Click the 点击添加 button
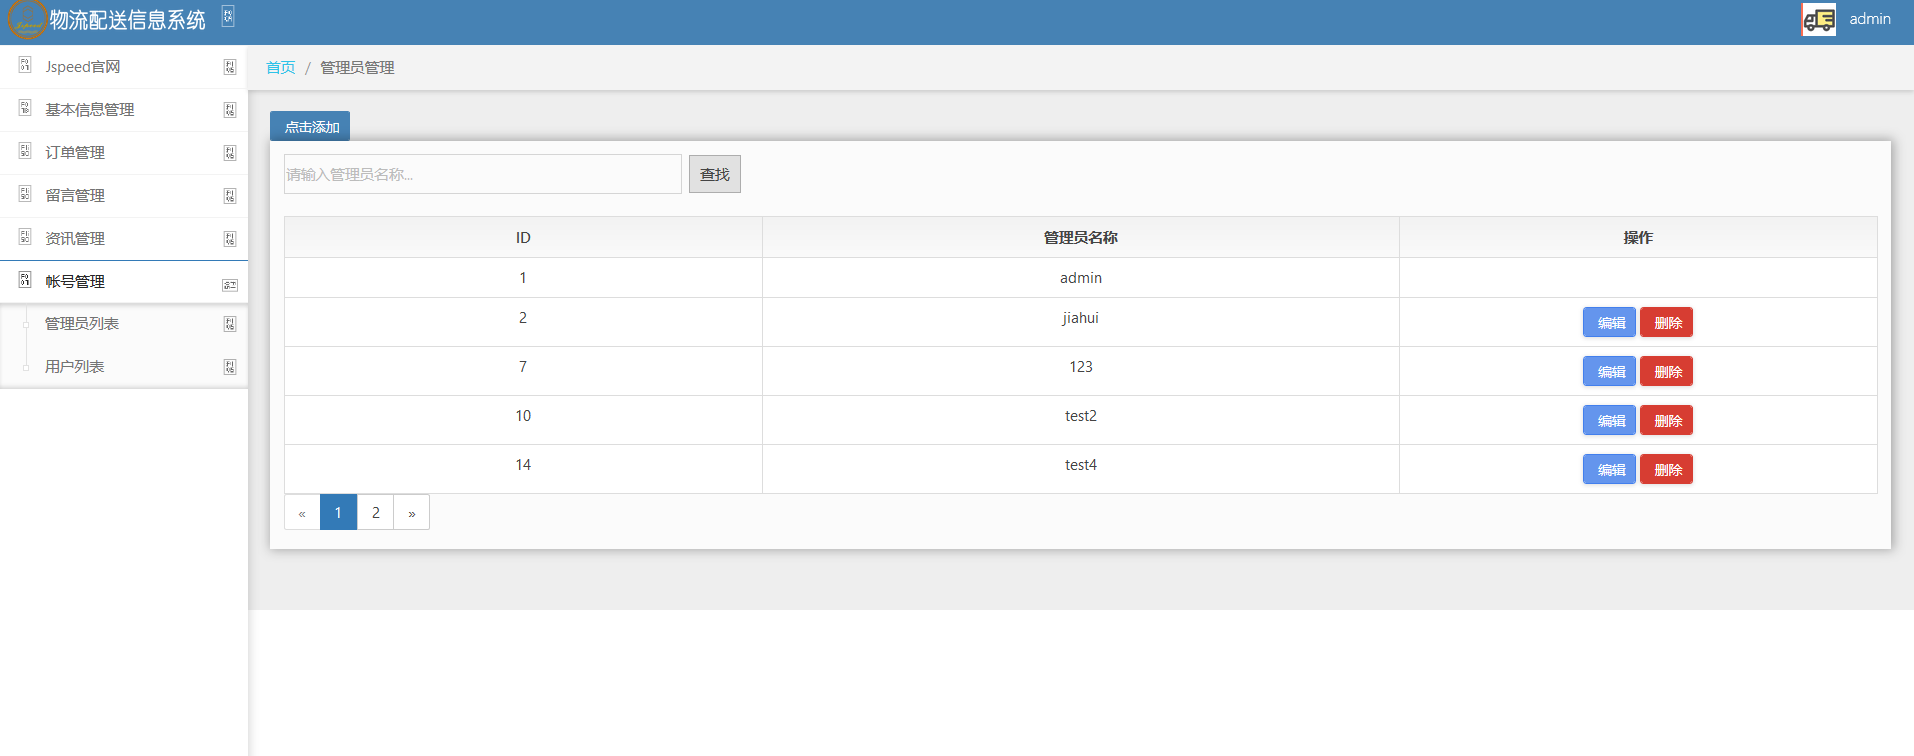Viewport: 1914px width, 756px height. [x=310, y=127]
